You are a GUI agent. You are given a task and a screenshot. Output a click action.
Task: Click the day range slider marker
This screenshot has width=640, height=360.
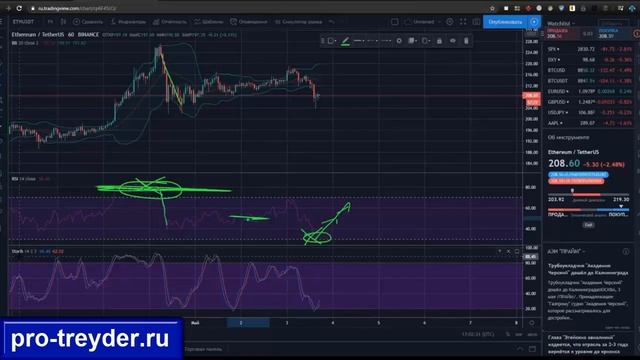pyautogui.click(x=572, y=191)
